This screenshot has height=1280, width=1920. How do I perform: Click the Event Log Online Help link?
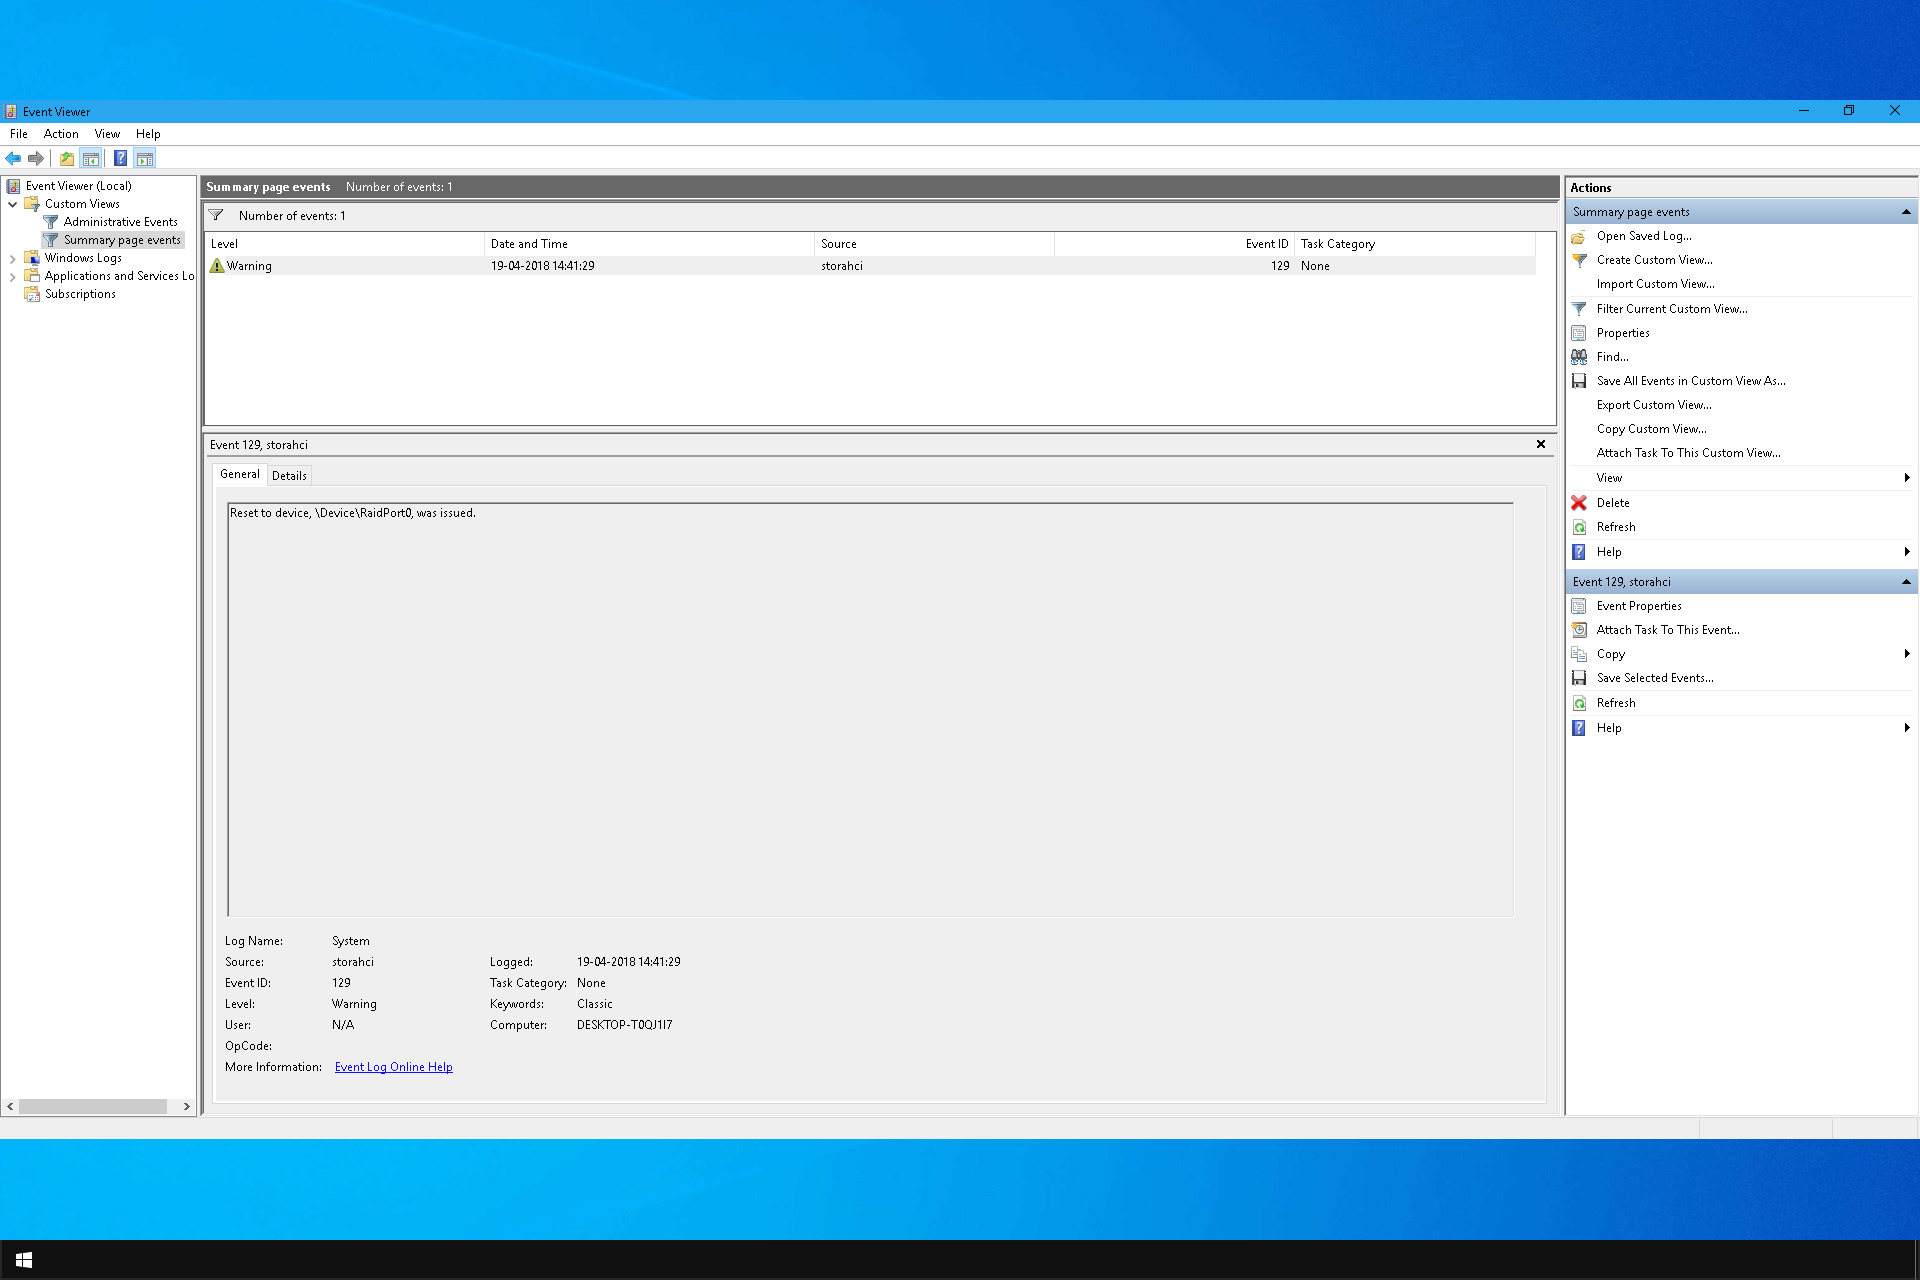click(x=393, y=1067)
